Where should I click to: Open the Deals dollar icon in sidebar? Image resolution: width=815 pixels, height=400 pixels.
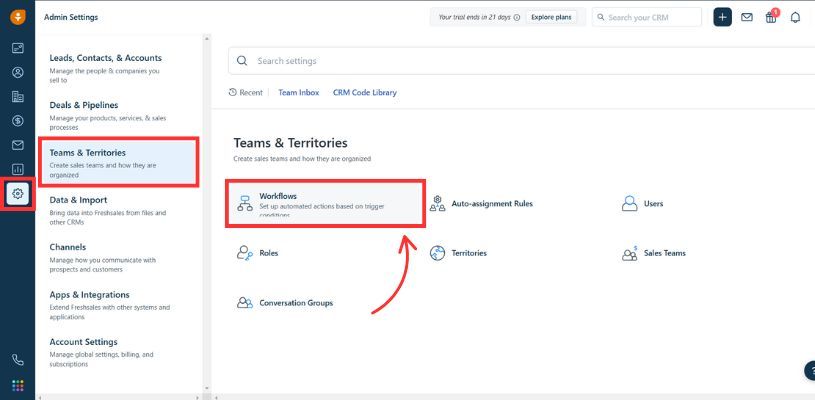pos(18,121)
